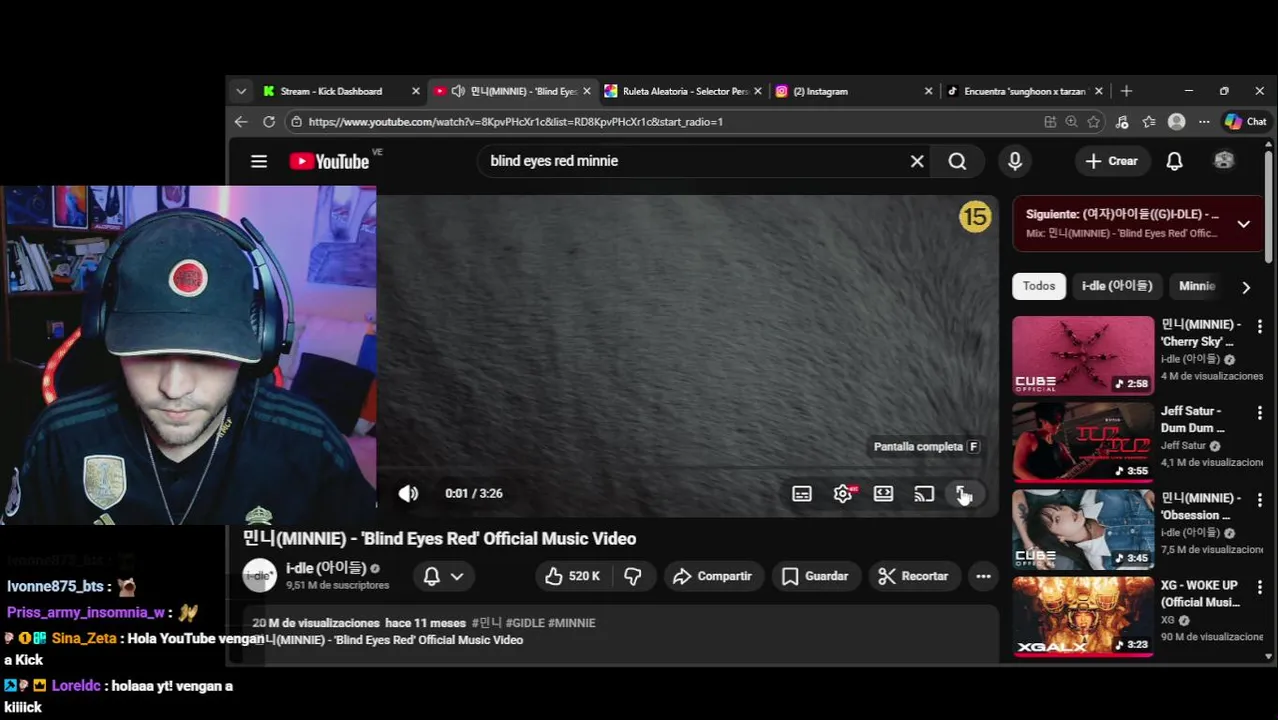
Task: Switch to Ruleta Aleatoria tab
Action: 685,91
